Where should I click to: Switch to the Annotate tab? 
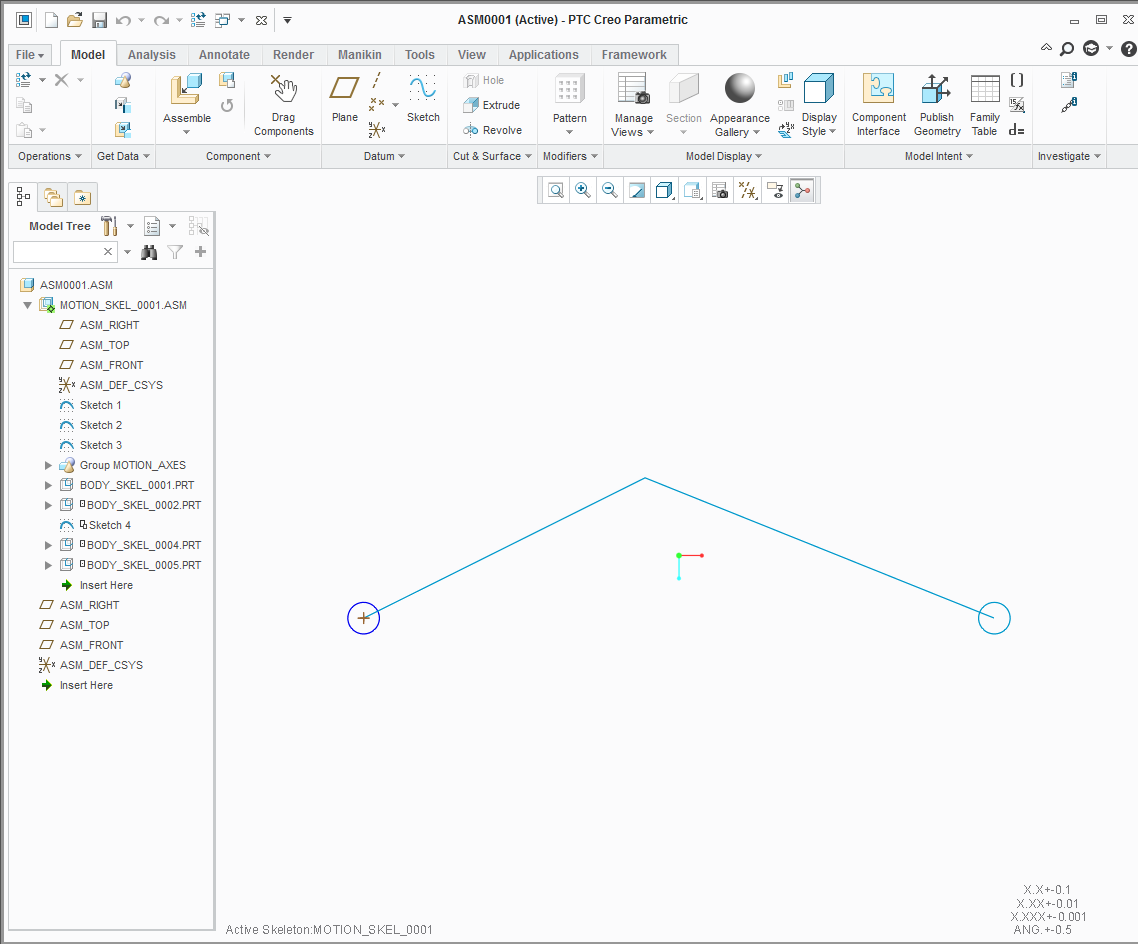pos(224,54)
